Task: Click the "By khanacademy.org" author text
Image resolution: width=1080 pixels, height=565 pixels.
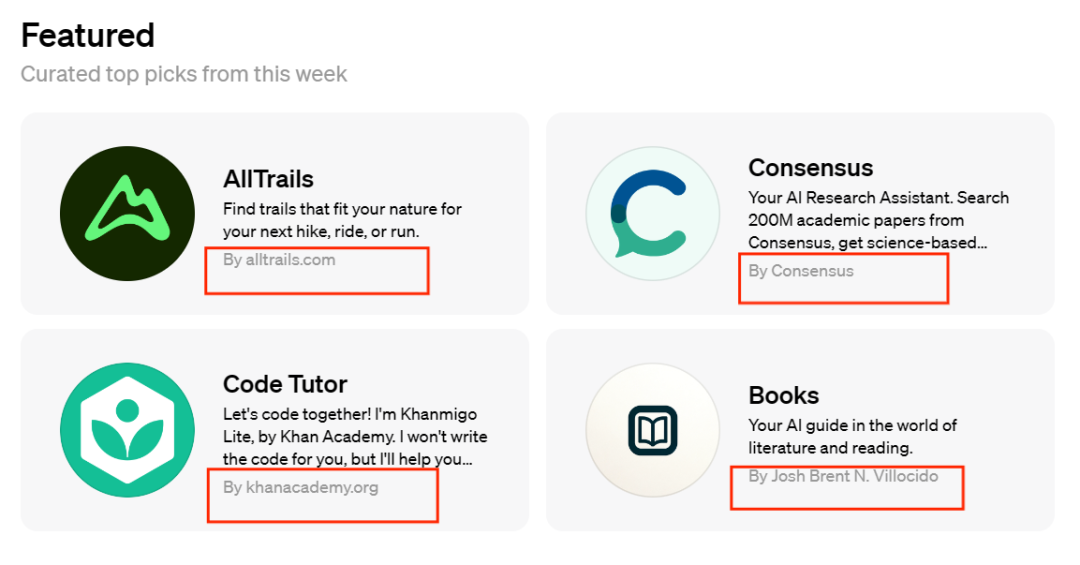Action: tap(301, 488)
